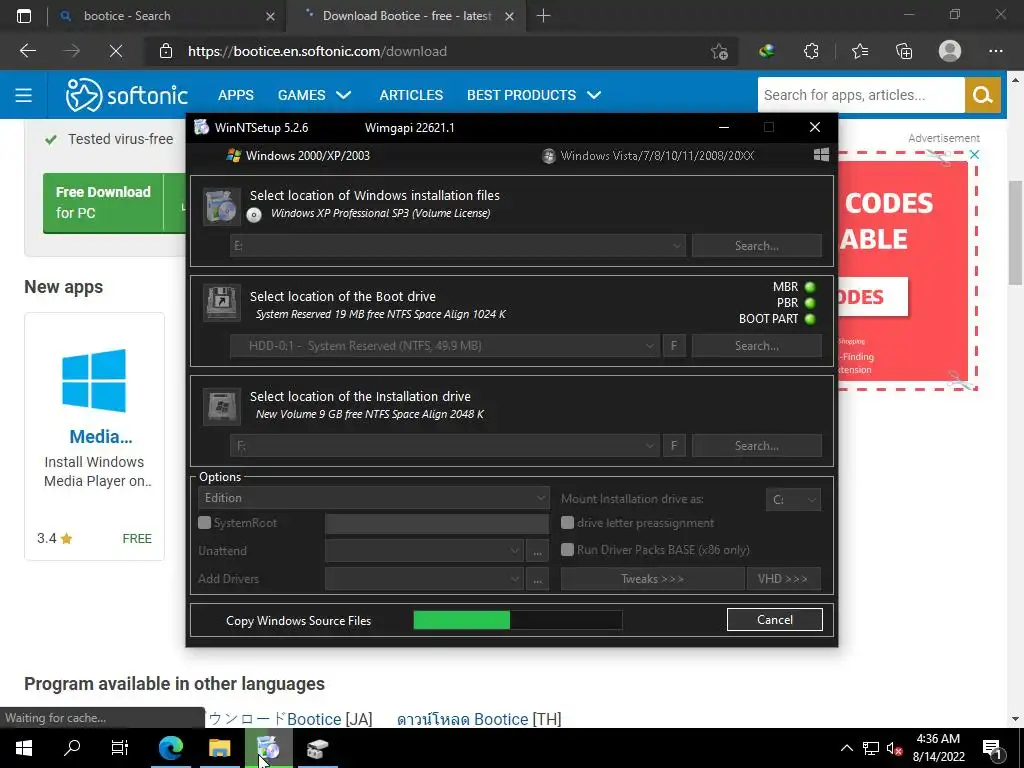Stop loading the page in Edge
The width and height of the screenshot is (1024, 768).
point(116,51)
